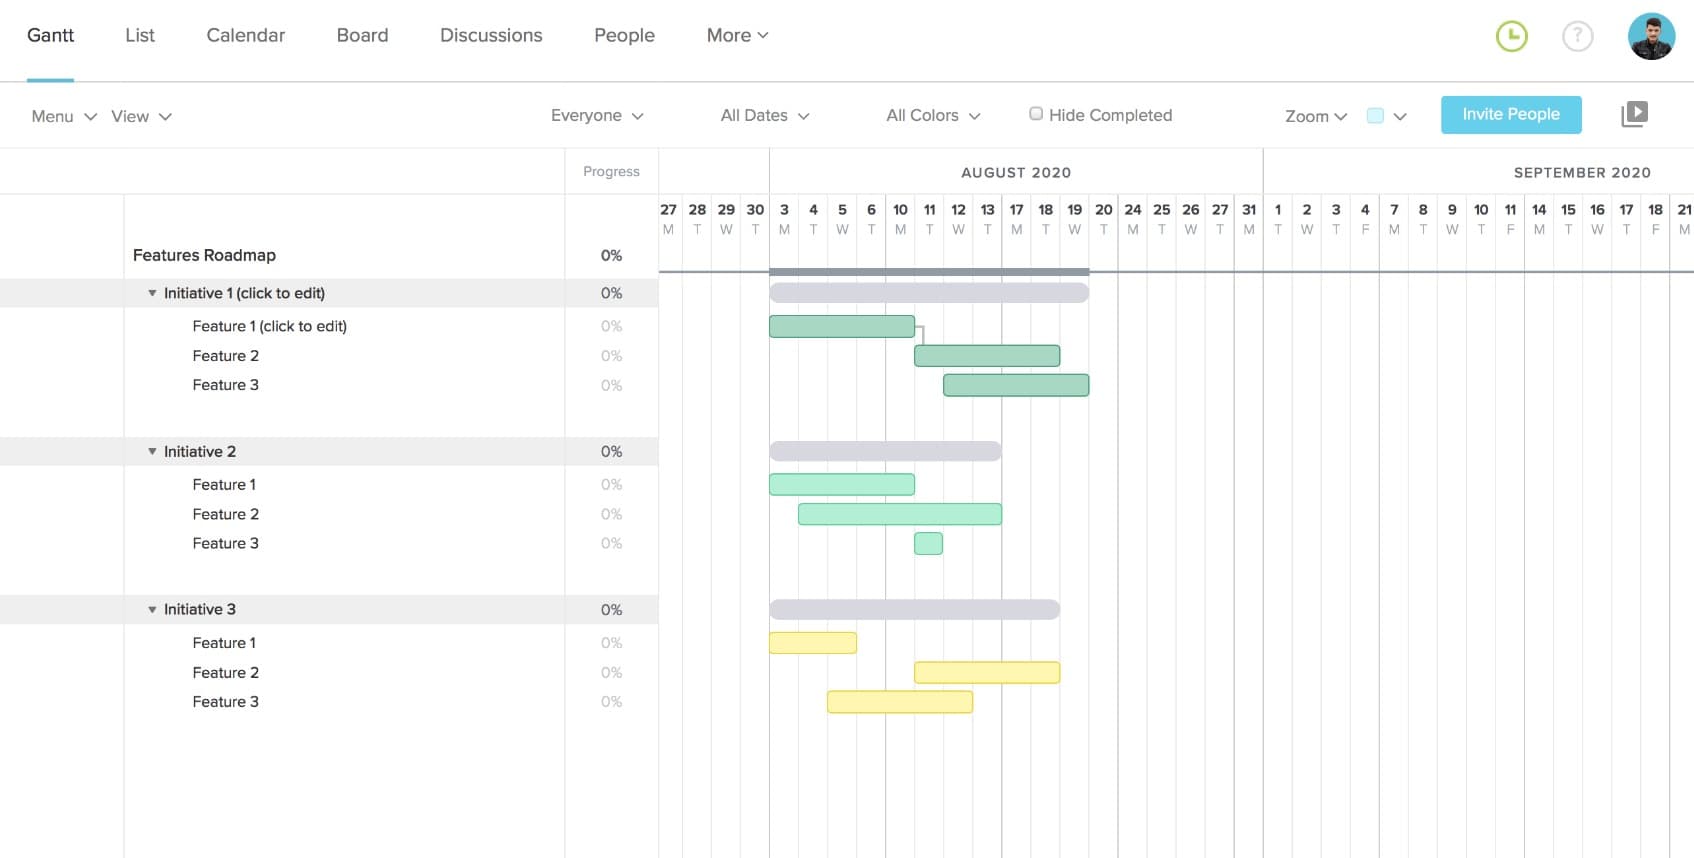Collapse the Initiative 1 group

pyautogui.click(x=152, y=293)
